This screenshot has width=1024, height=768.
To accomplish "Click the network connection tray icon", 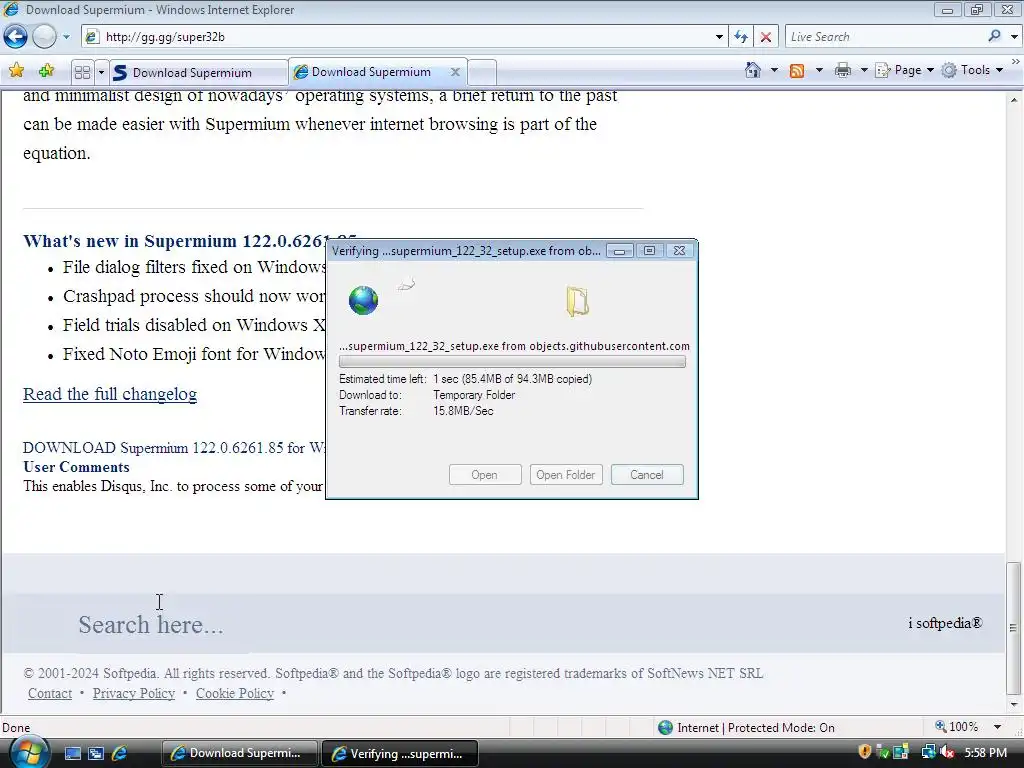I will click(x=928, y=752).
